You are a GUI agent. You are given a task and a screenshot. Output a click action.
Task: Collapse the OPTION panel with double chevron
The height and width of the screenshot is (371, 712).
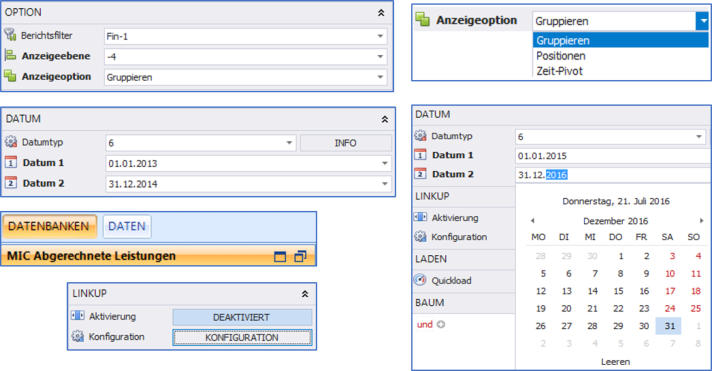click(381, 13)
